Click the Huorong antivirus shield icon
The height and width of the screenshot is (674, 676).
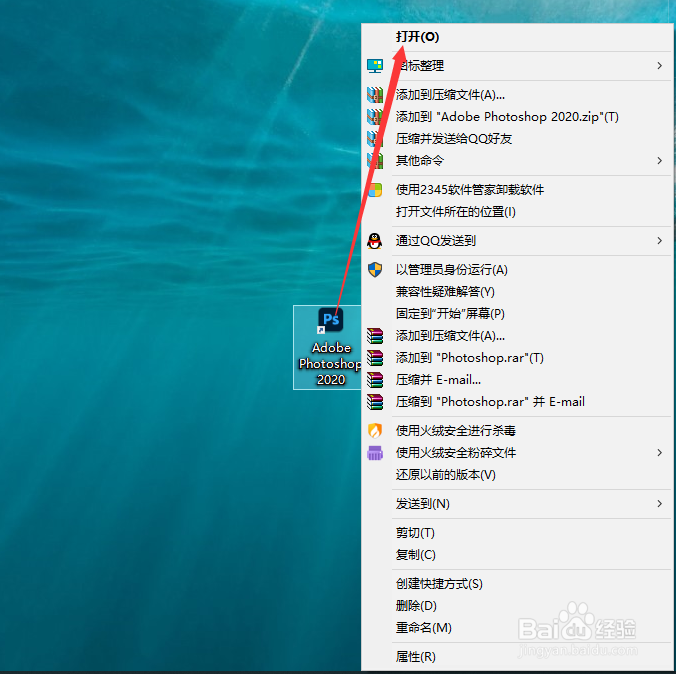[375, 430]
